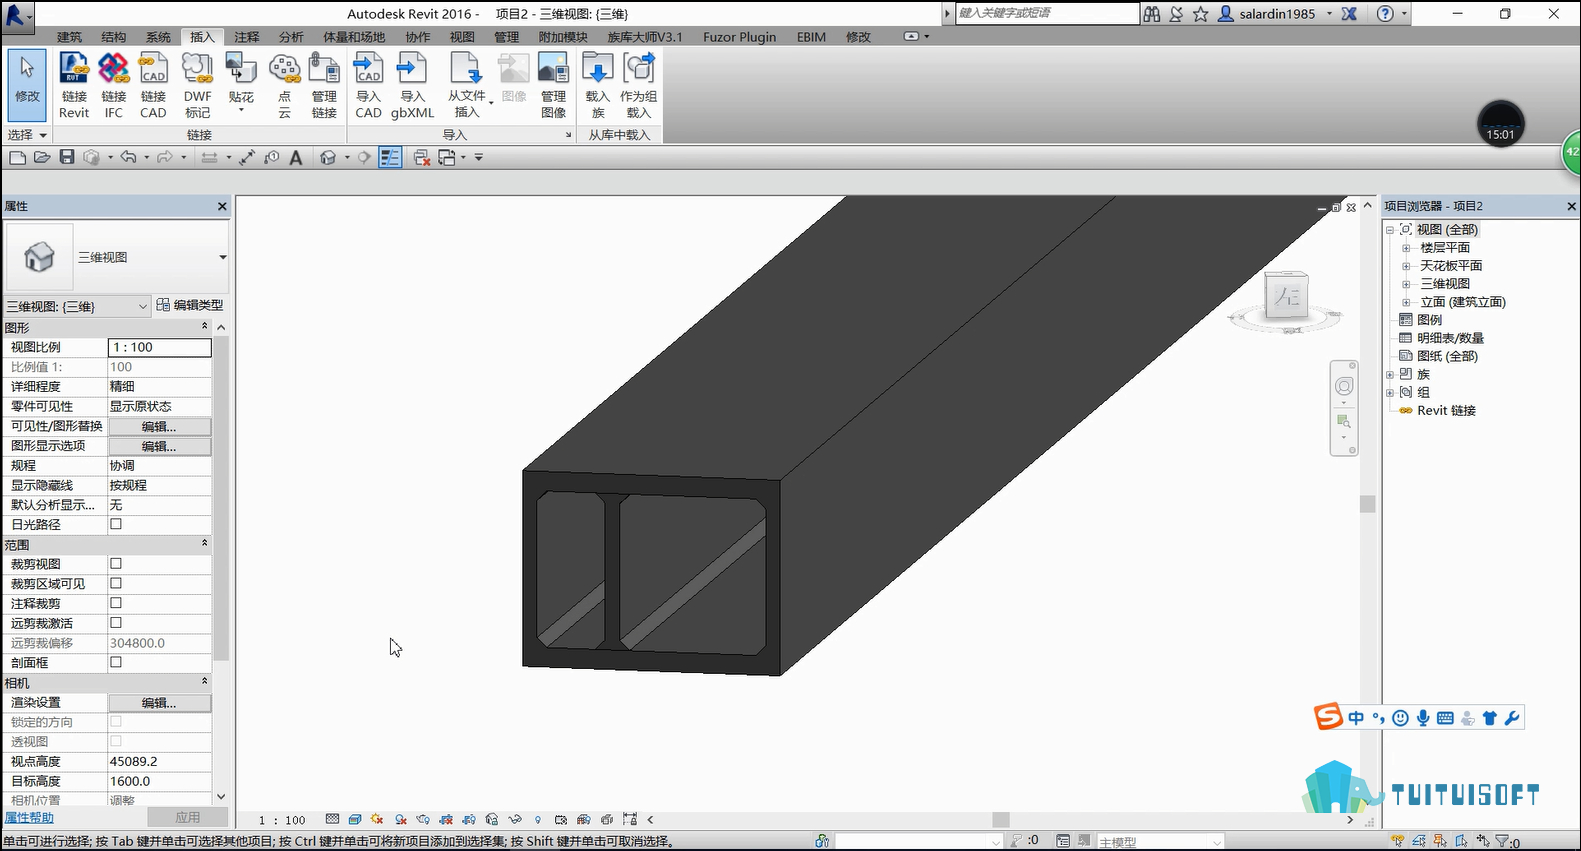
Task: Expand the 族 (Families) node in the project browser
Action: tap(1390, 374)
